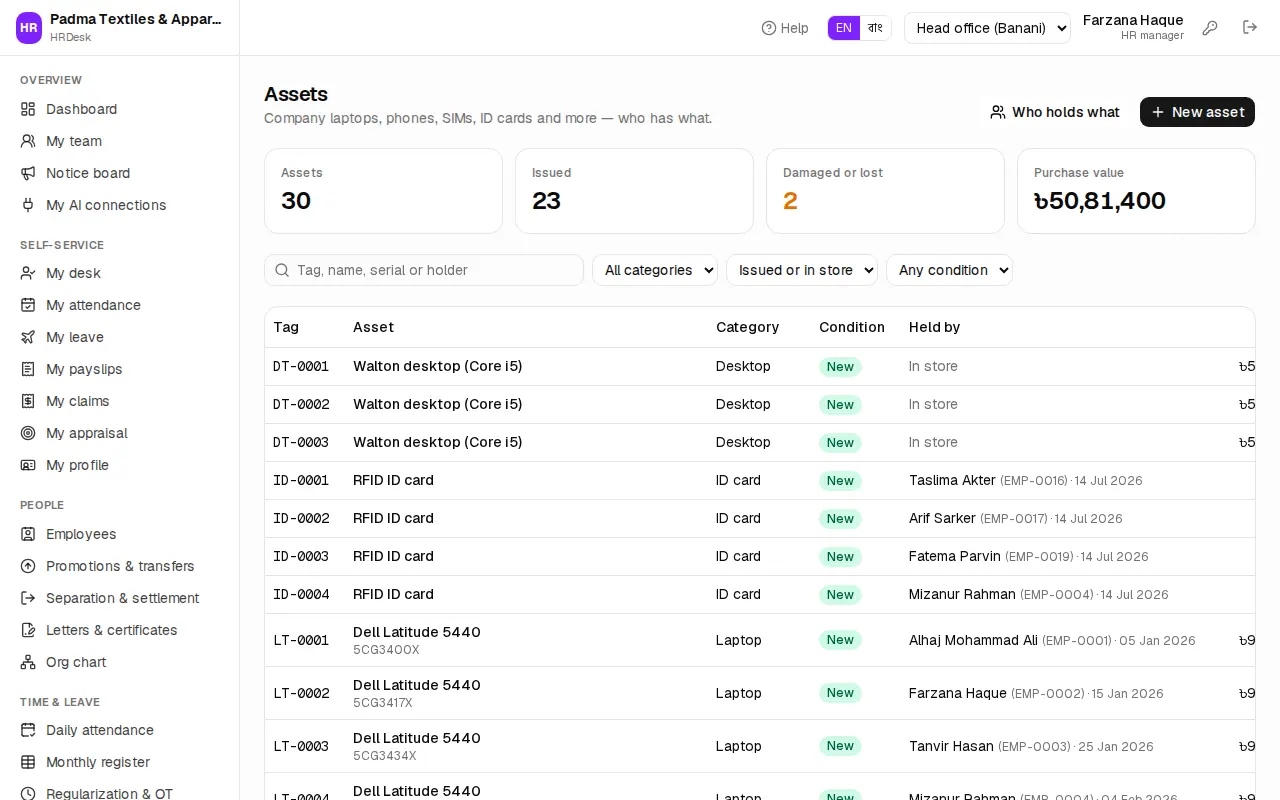
Task: Focus the tag, name, serial search field
Action: [x=424, y=270]
